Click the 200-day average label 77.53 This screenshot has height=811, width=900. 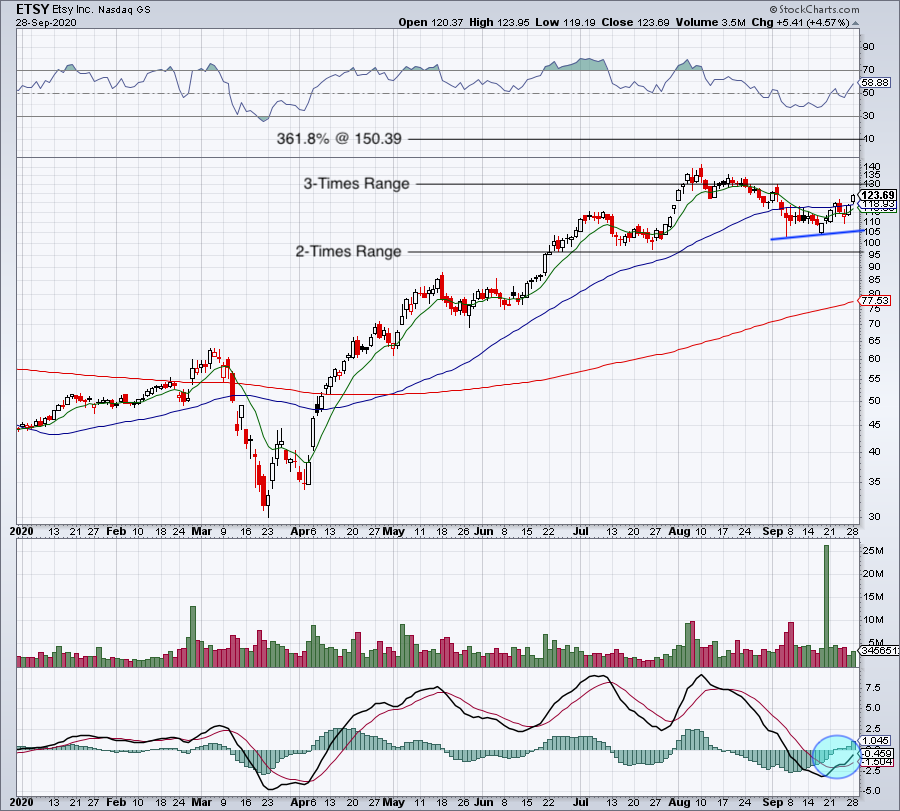point(875,301)
